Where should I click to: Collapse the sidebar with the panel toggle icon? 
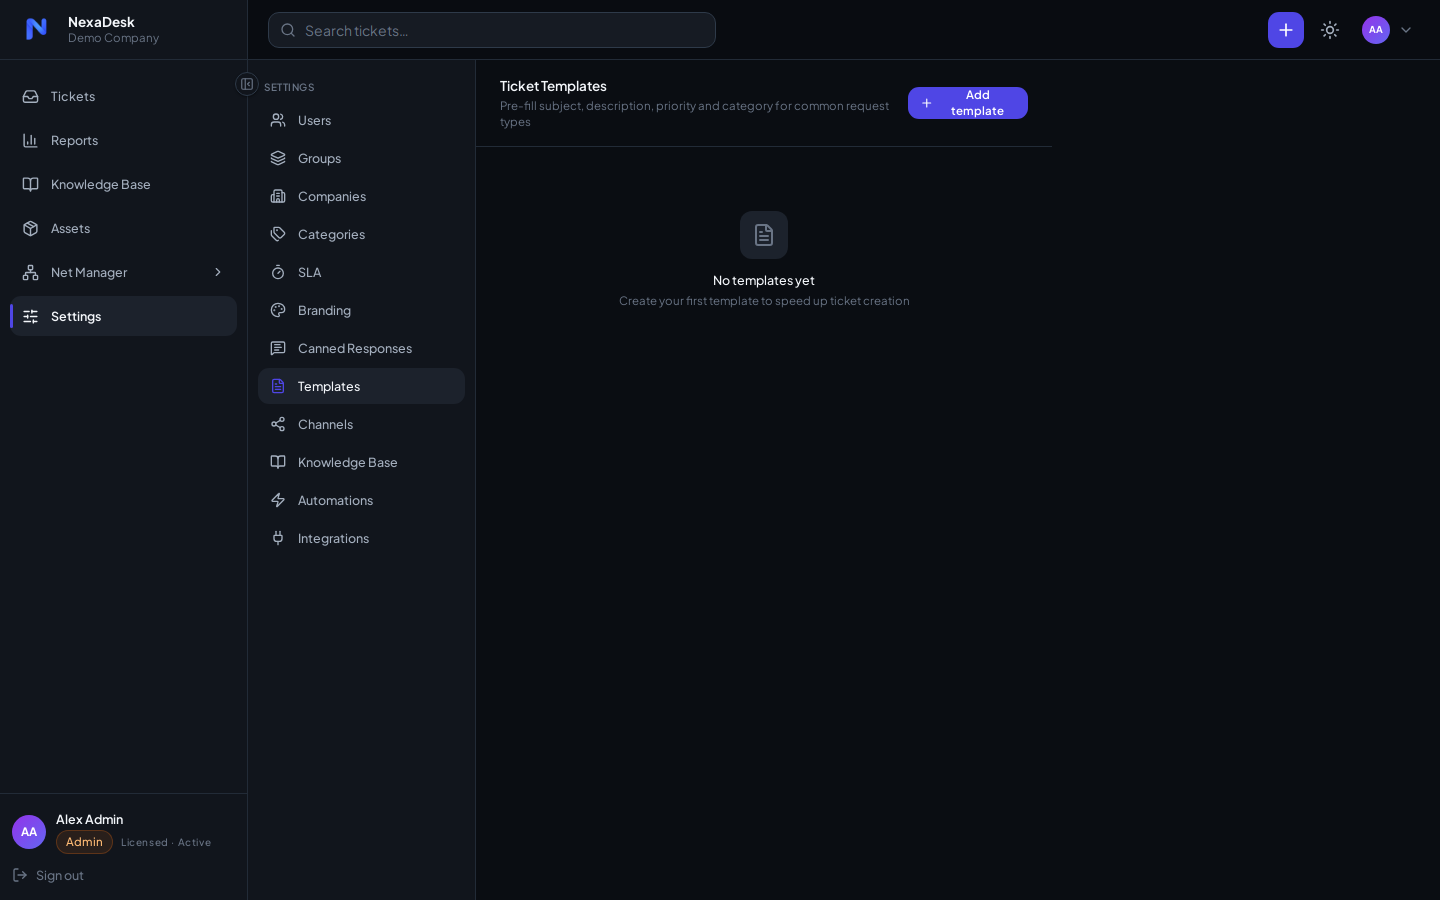(x=247, y=84)
